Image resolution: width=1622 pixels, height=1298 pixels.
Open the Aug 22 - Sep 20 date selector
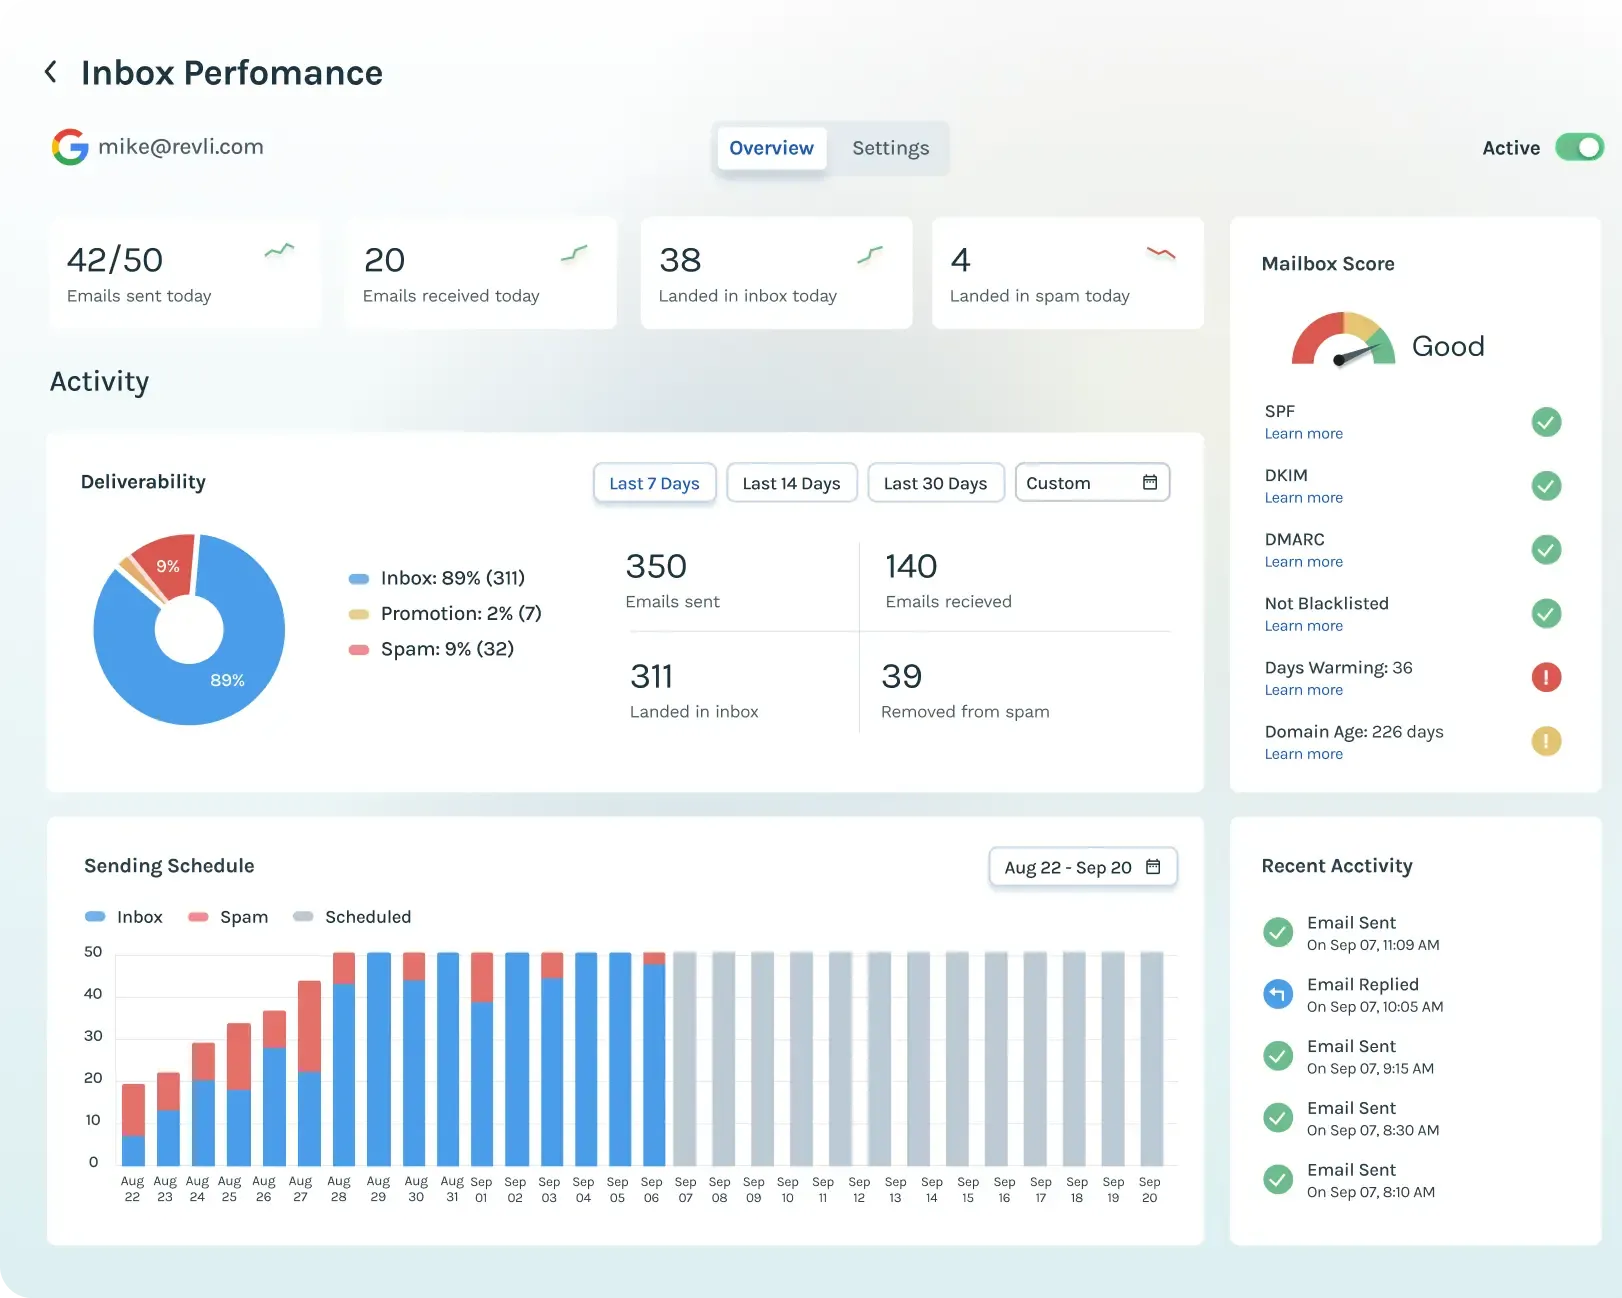coord(1083,867)
